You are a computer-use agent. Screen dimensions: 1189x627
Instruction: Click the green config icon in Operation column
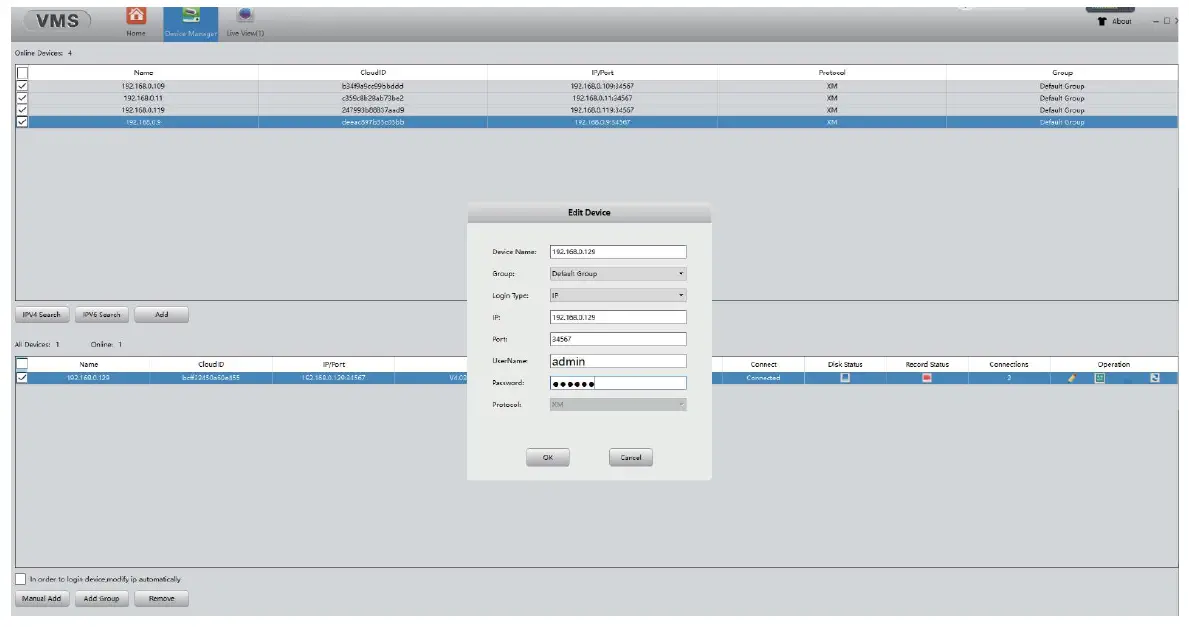pyautogui.click(x=1100, y=378)
